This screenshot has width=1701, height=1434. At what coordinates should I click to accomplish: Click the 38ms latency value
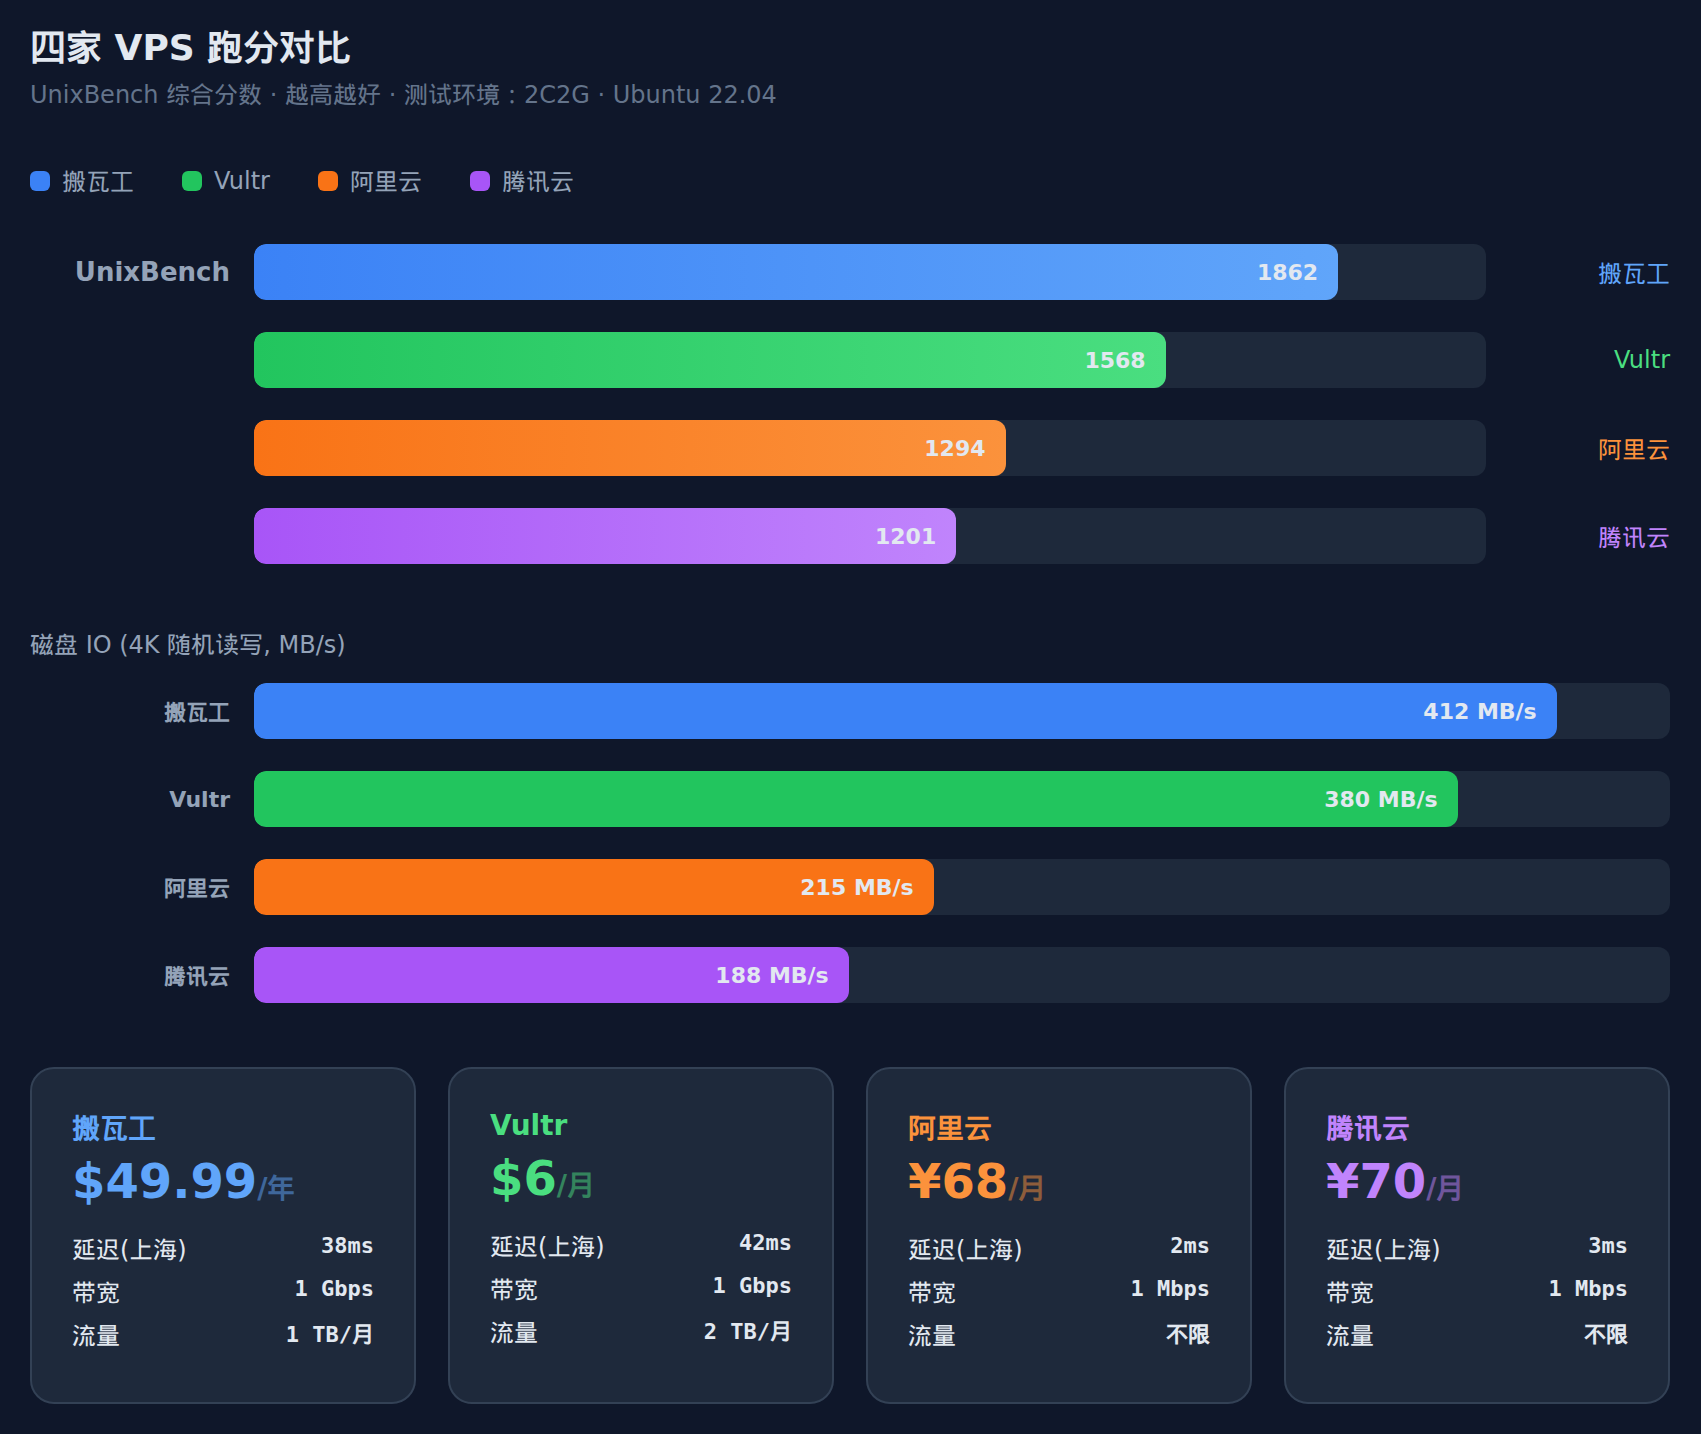click(347, 1246)
